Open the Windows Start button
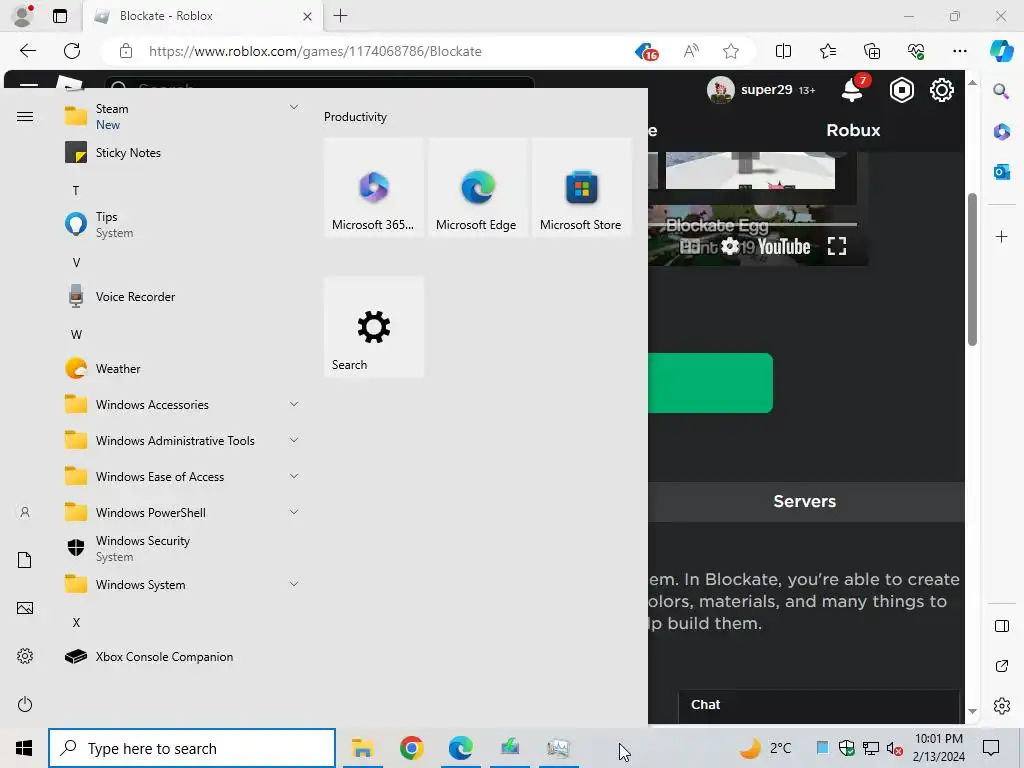The width and height of the screenshot is (1024, 768). tap(24, 748)
